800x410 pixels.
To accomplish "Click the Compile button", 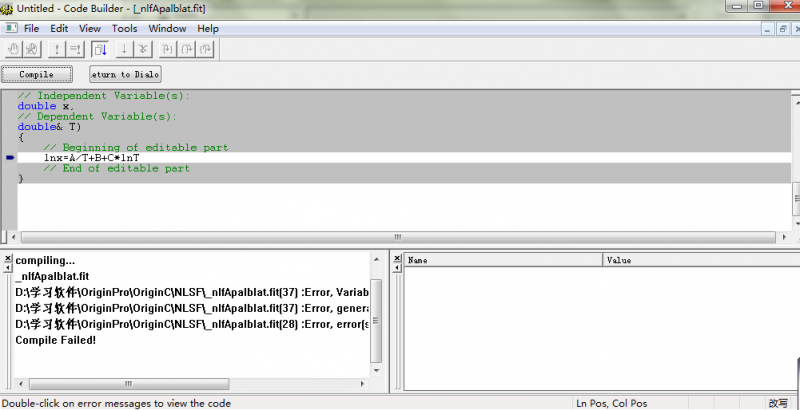I will click(37, 74).
